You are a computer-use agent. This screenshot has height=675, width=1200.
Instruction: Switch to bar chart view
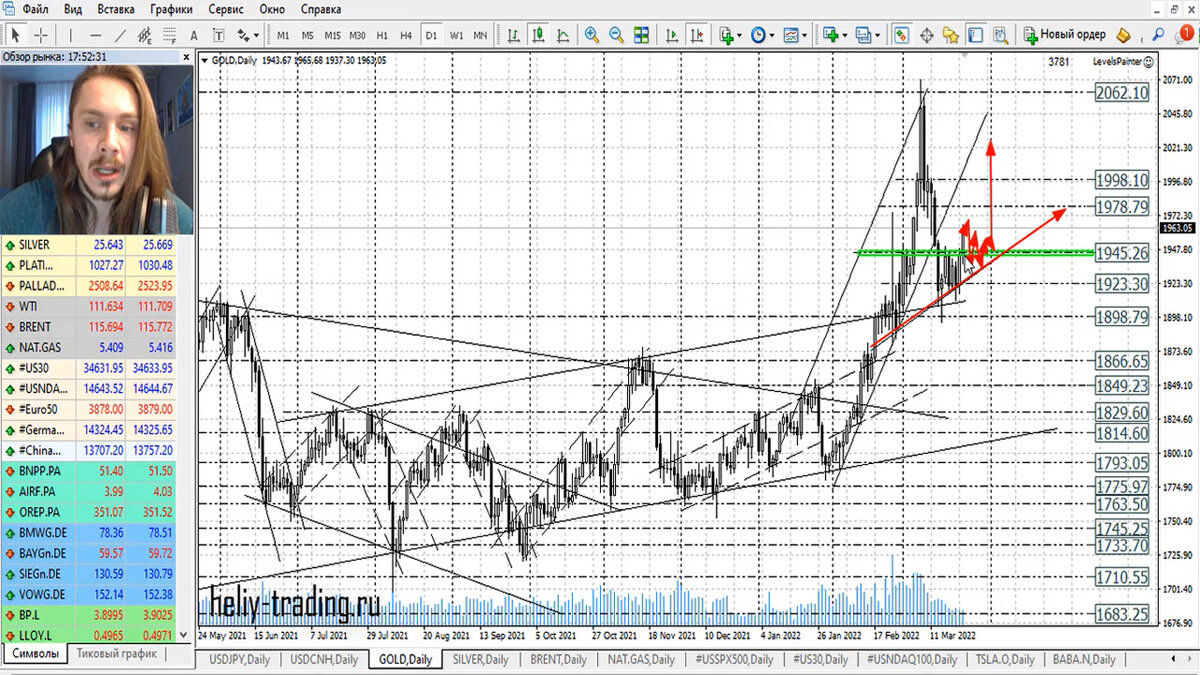click(x=512, y=35)
